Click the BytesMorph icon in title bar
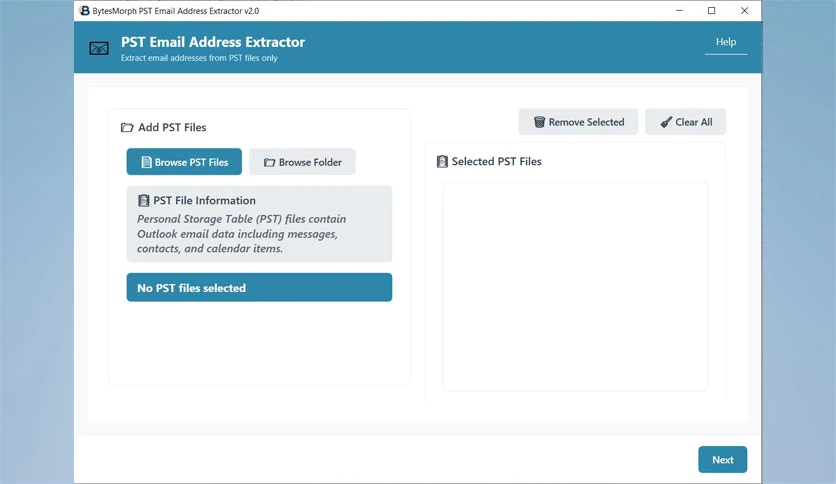 [84, 11]
